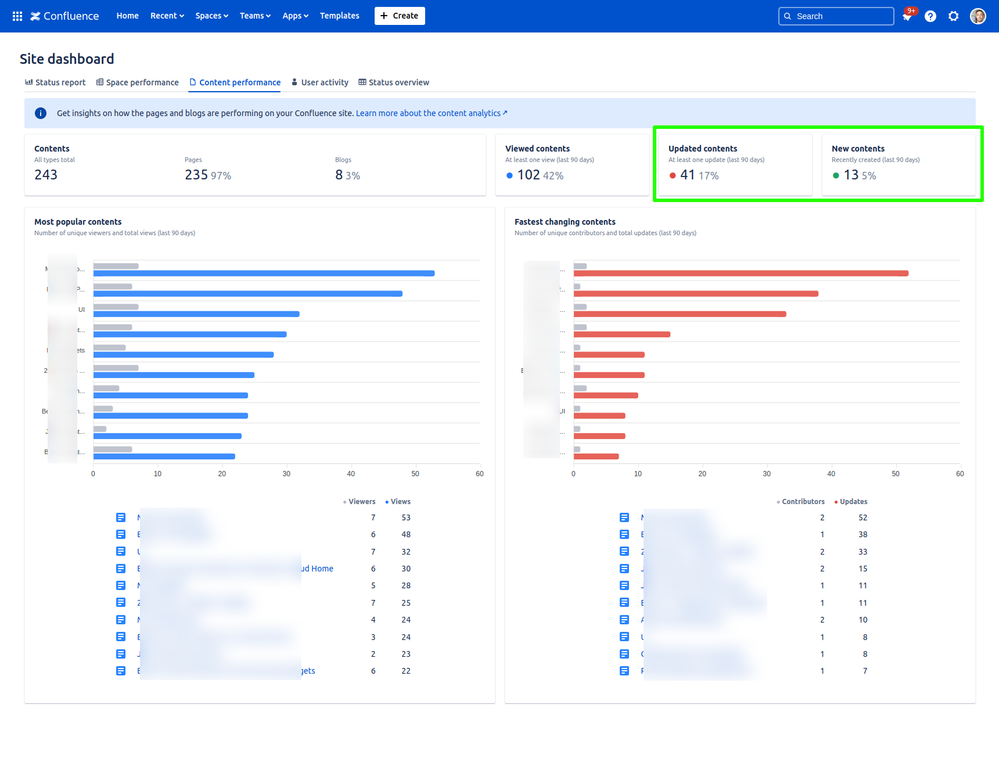Open Learn more about content analytics link
Viewport: 999px width, 766px height.
[431, 113]
